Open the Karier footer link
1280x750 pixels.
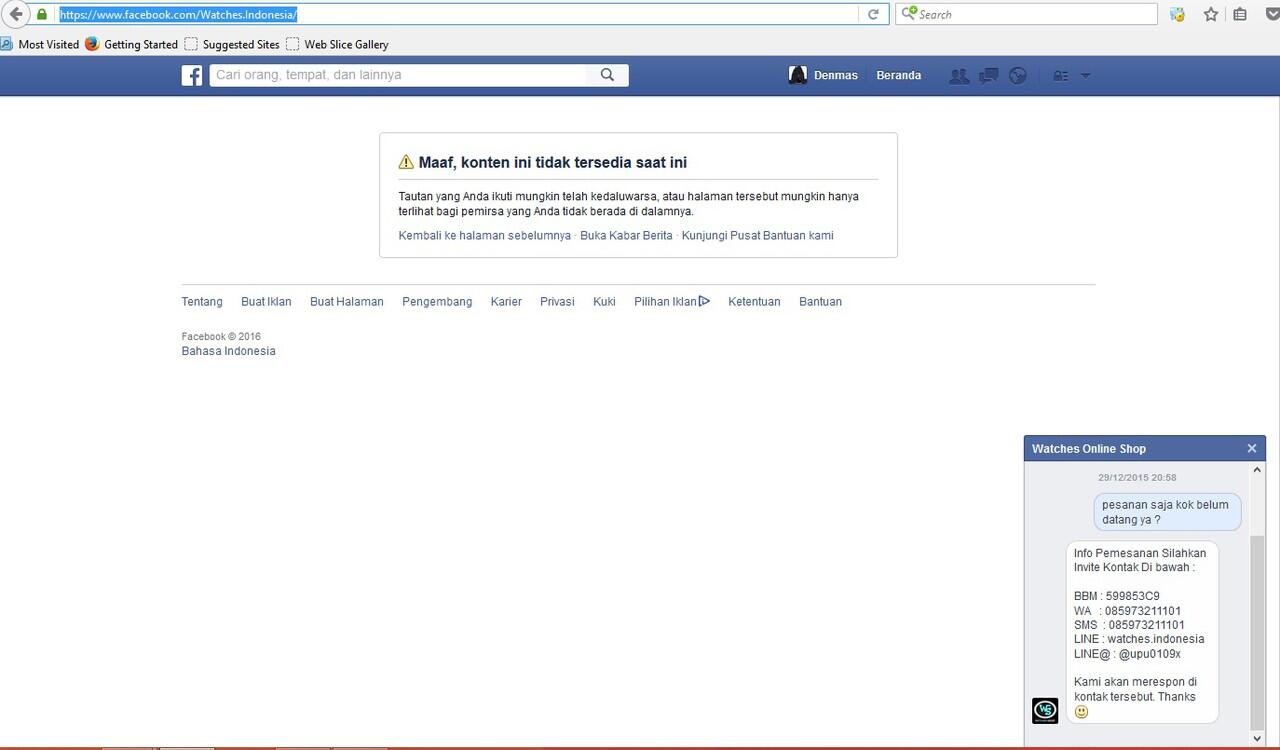tap(506, 301)
